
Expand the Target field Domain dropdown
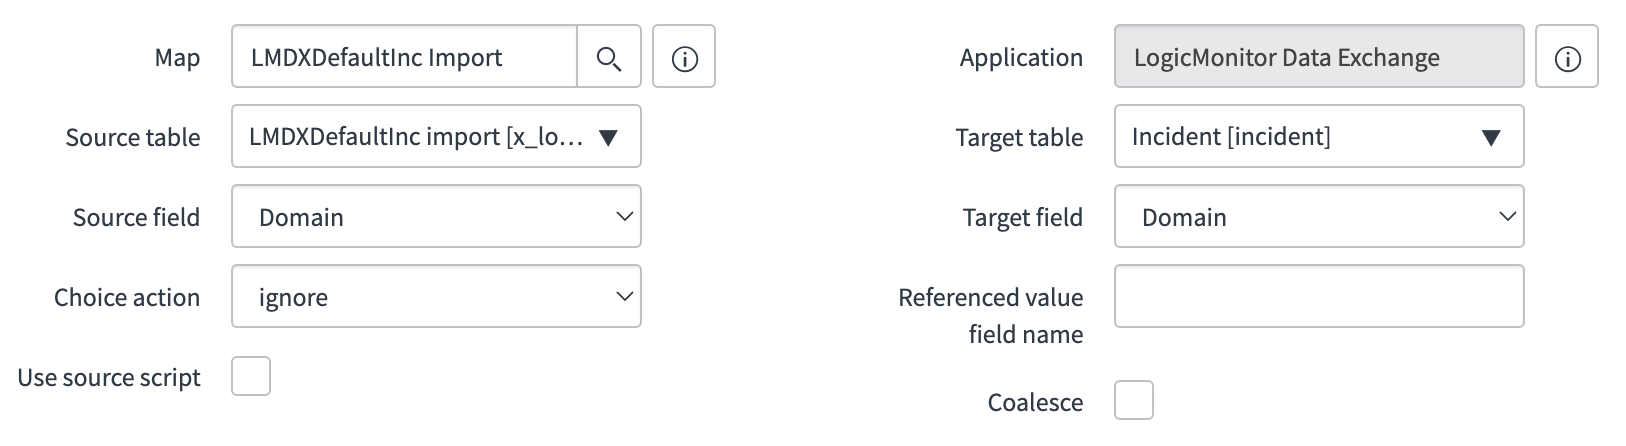tap(1319, 217)
